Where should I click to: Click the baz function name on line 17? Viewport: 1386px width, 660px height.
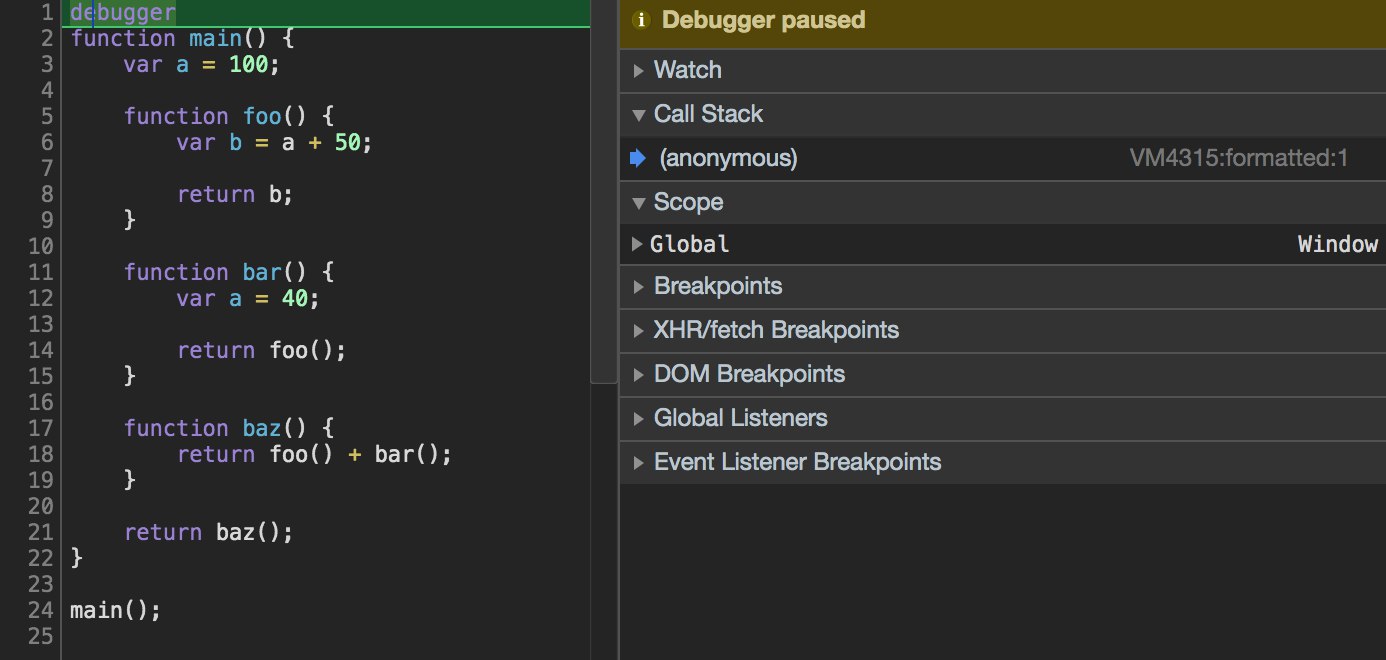[261, 429]
